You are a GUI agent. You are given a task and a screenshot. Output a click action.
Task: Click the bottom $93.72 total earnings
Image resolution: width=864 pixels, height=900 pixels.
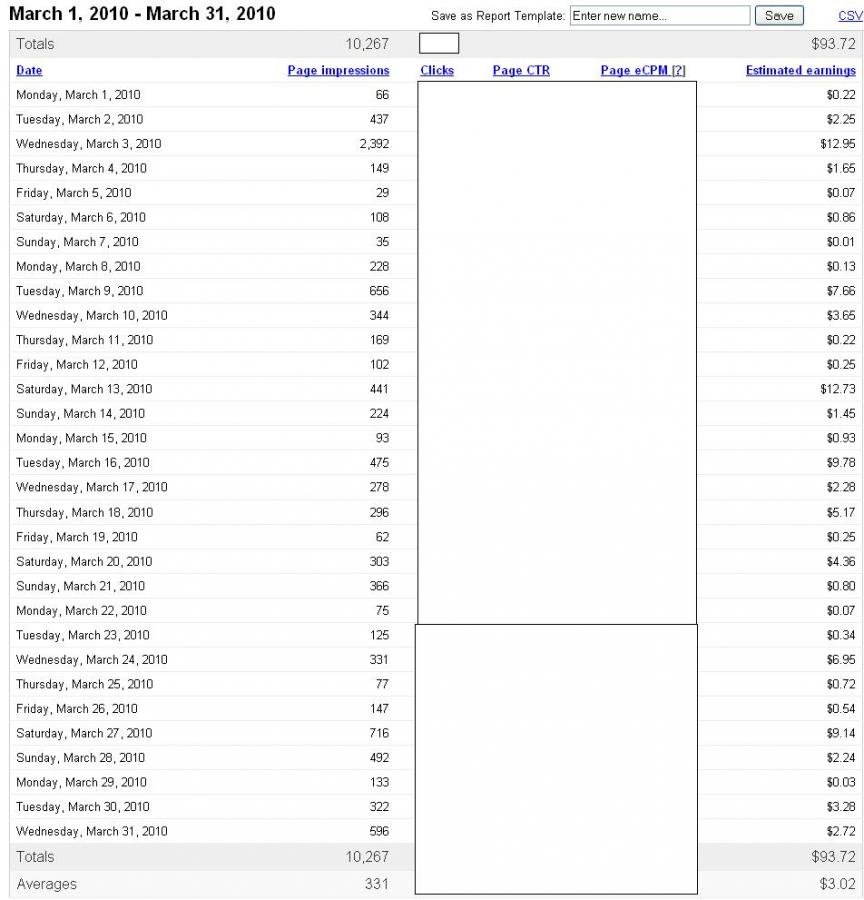(x=833, y=856)
